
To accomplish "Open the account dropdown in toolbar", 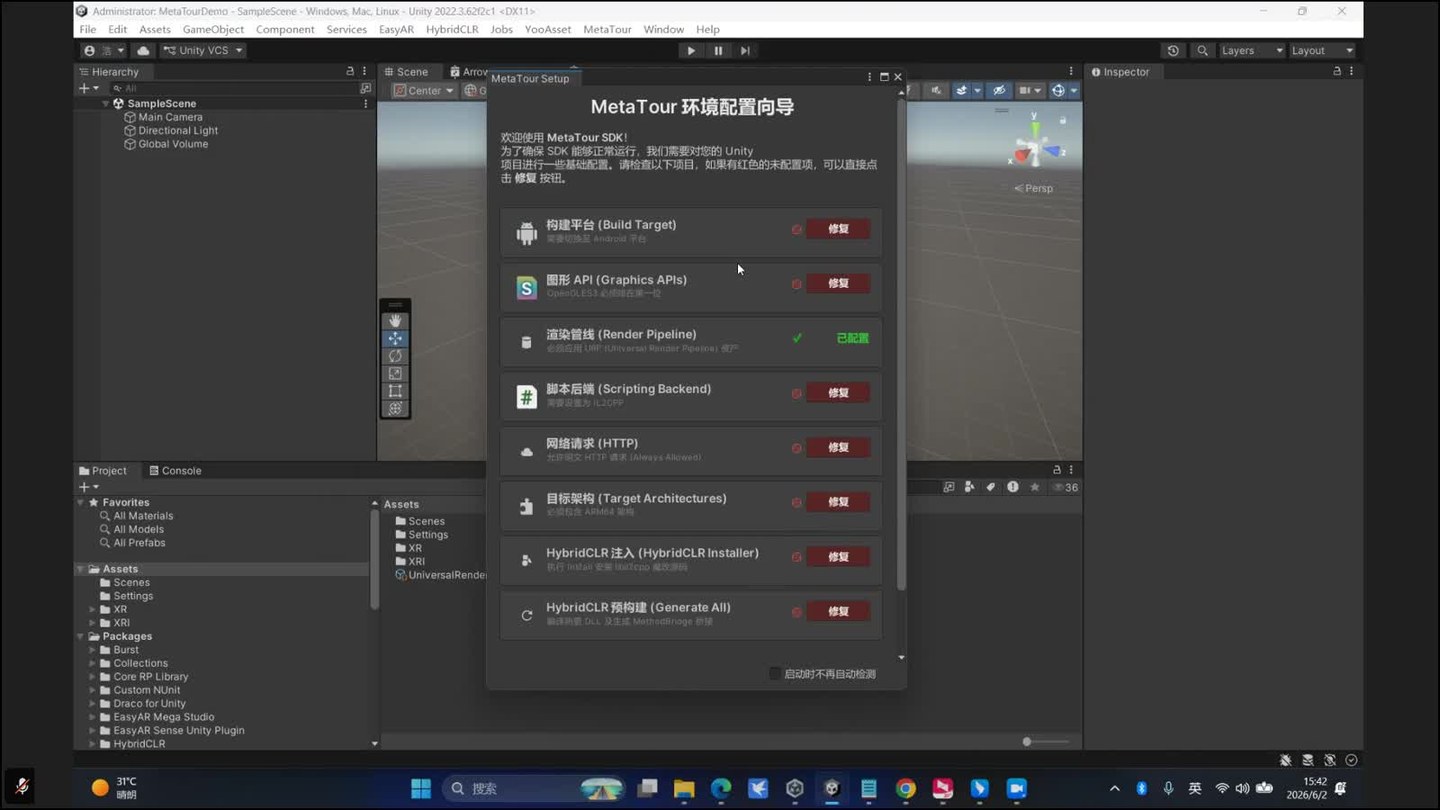I will click(x=104, y=50).
